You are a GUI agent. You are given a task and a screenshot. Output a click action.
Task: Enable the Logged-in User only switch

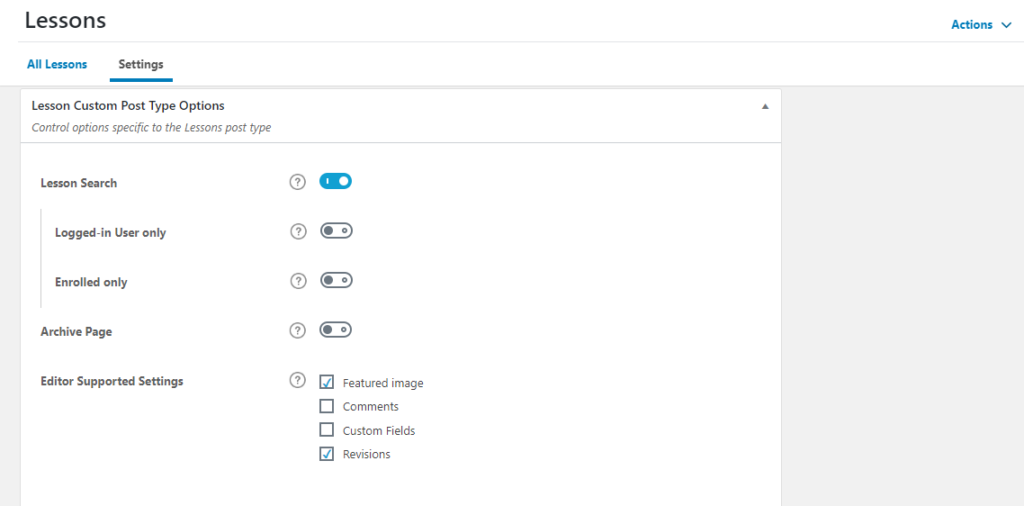[336, 231]
